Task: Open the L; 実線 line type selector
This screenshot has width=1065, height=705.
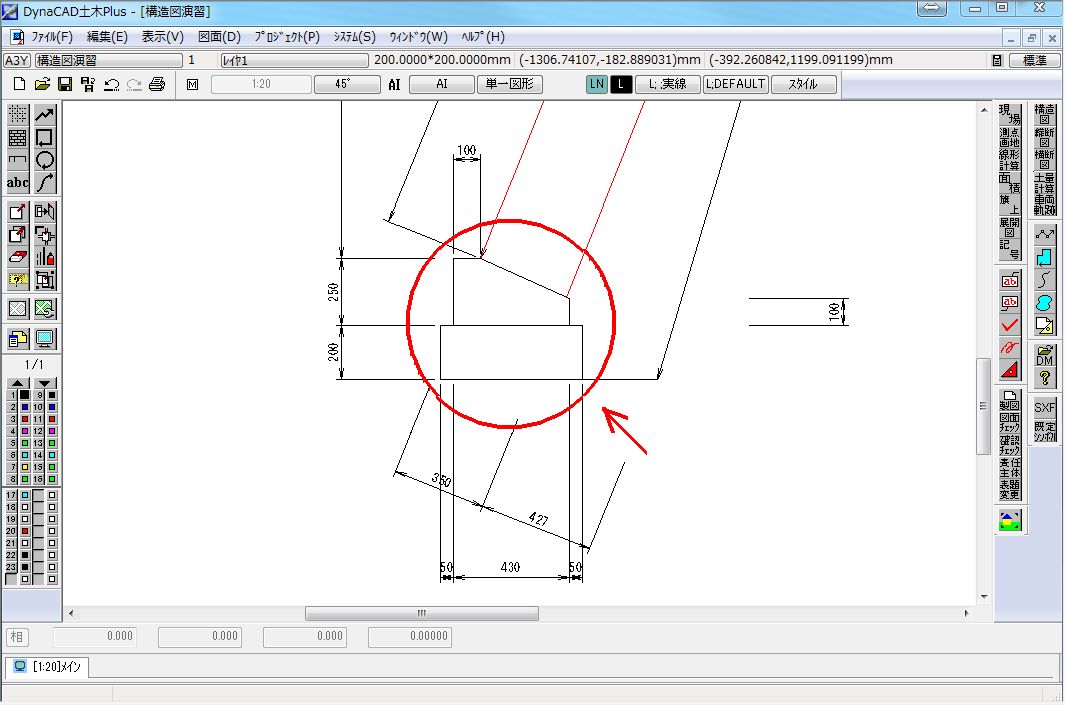Action: (667, 84)
